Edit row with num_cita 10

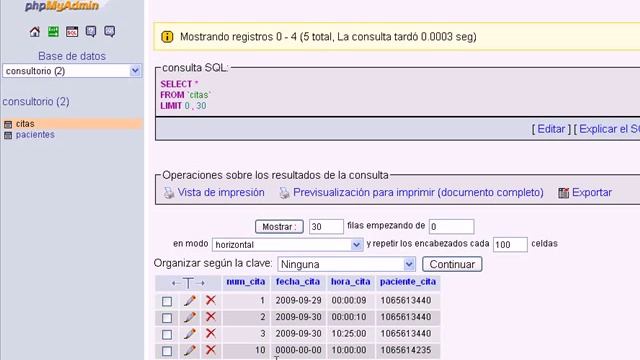click(x=189, y=350)
